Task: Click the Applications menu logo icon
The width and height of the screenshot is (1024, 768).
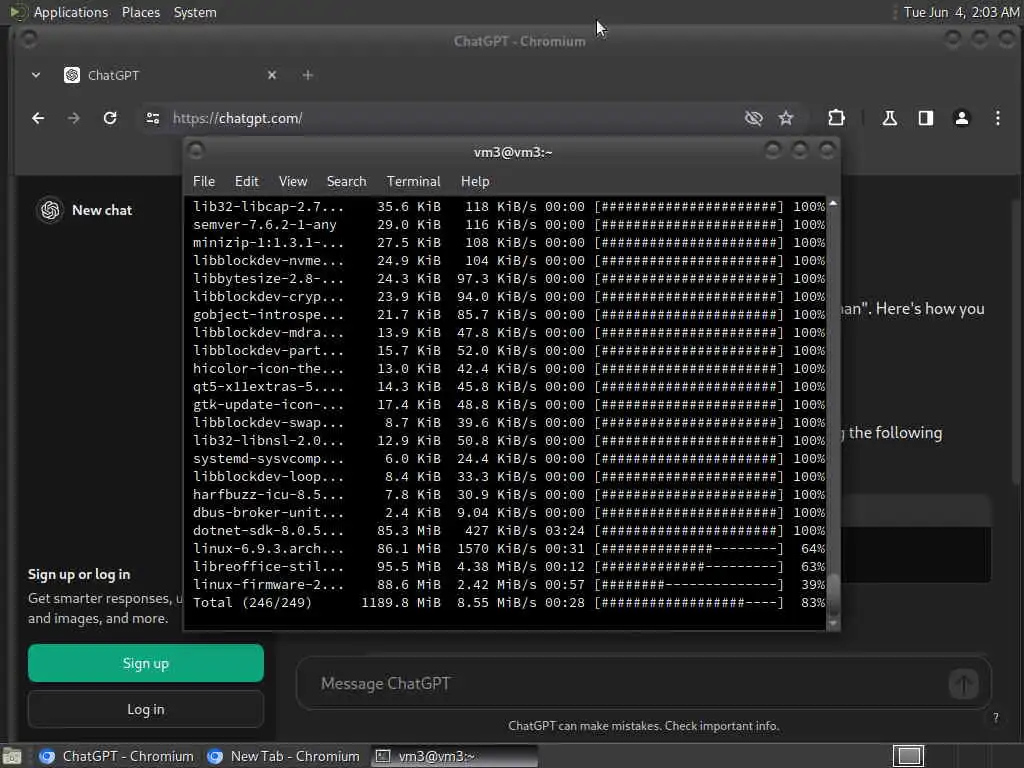Action: pyautogui.click(x=16, y=12)
